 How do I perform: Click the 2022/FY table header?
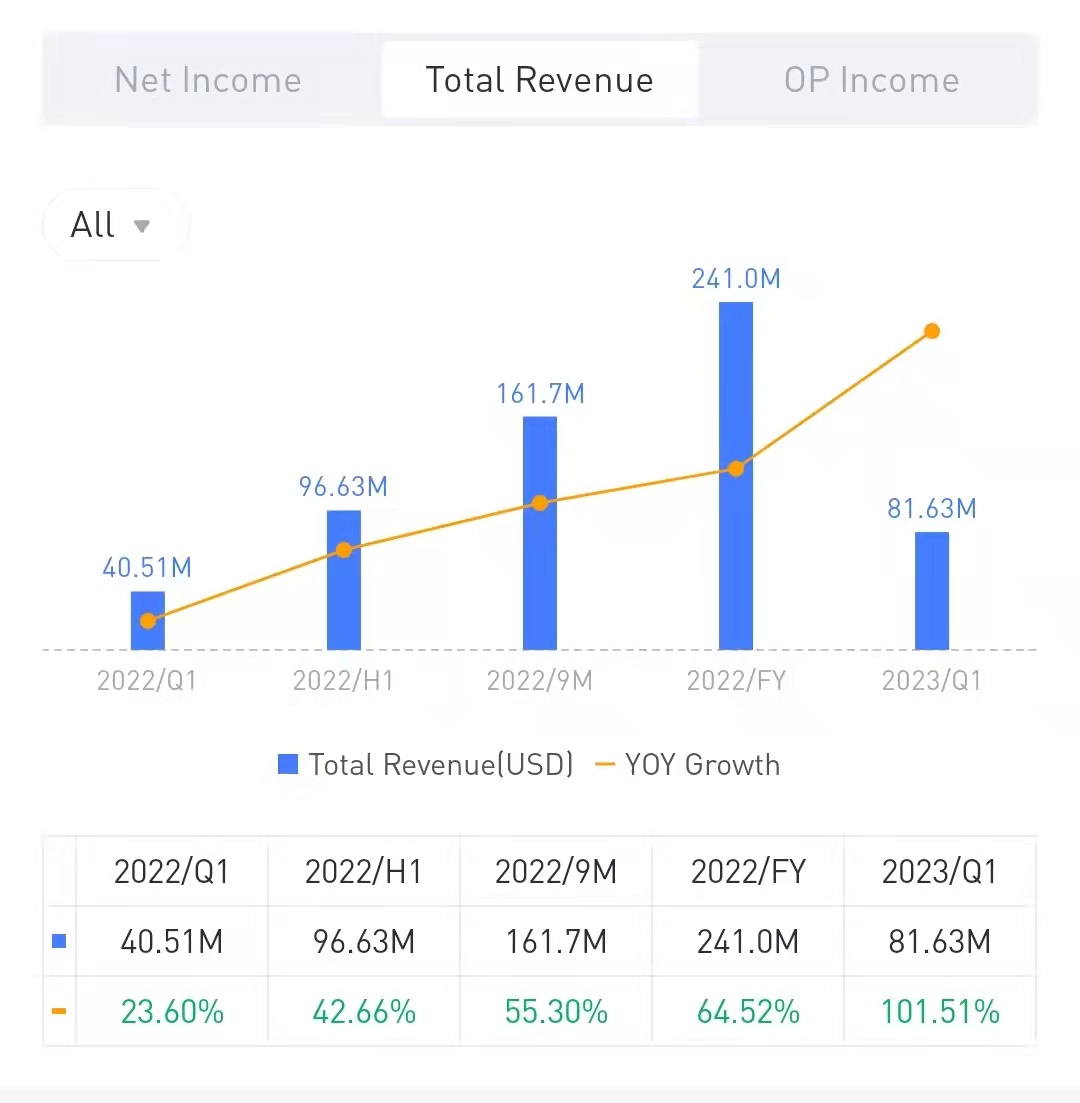tap(748, 872)
